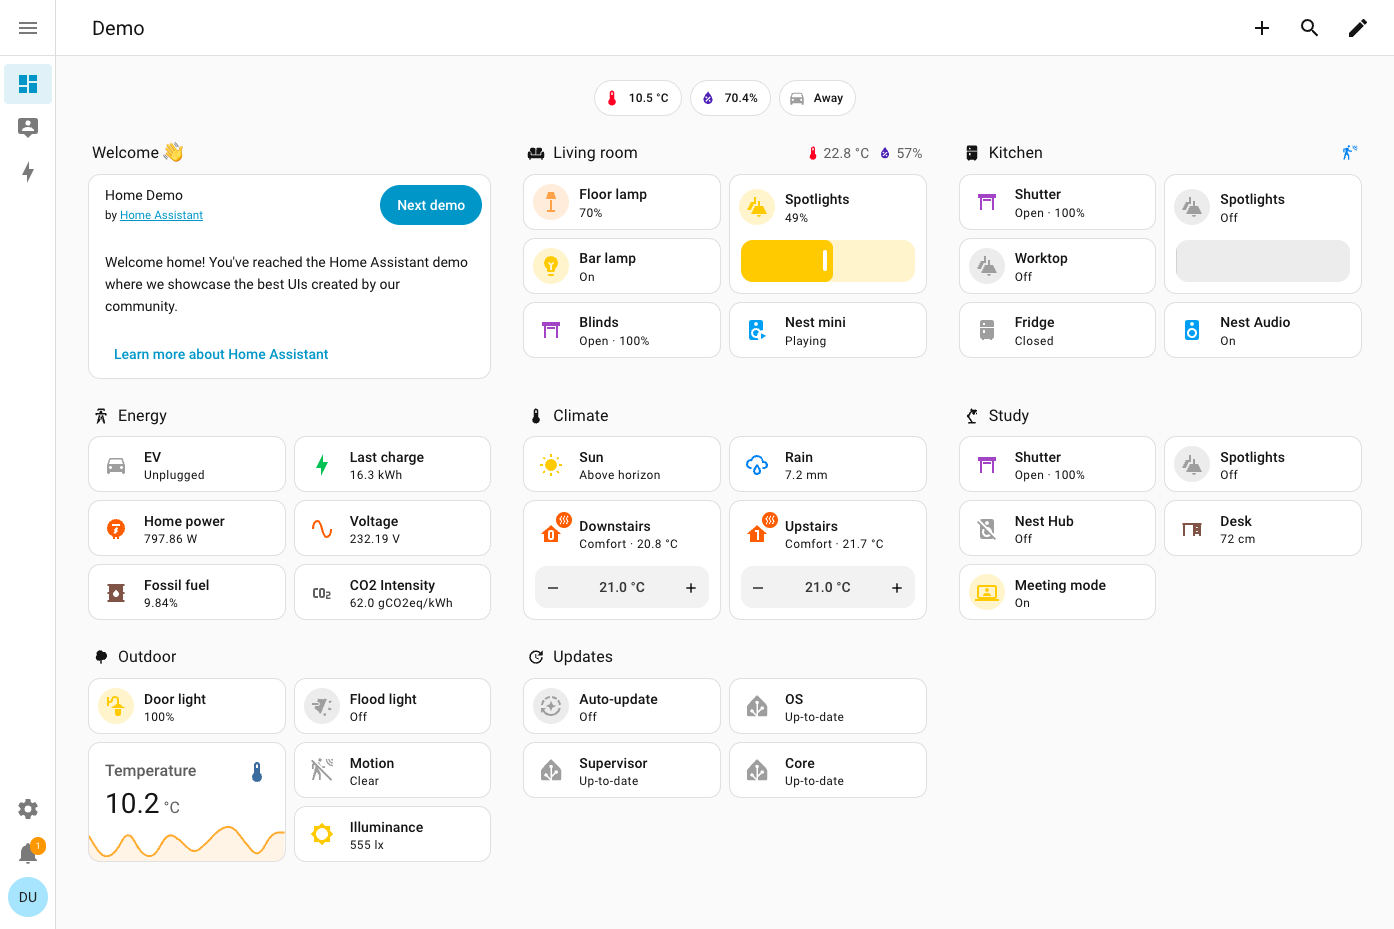
Task: Adjust the Living room Spotlights brightness slider
Action: pyautogui.click(x=828, y=261)
